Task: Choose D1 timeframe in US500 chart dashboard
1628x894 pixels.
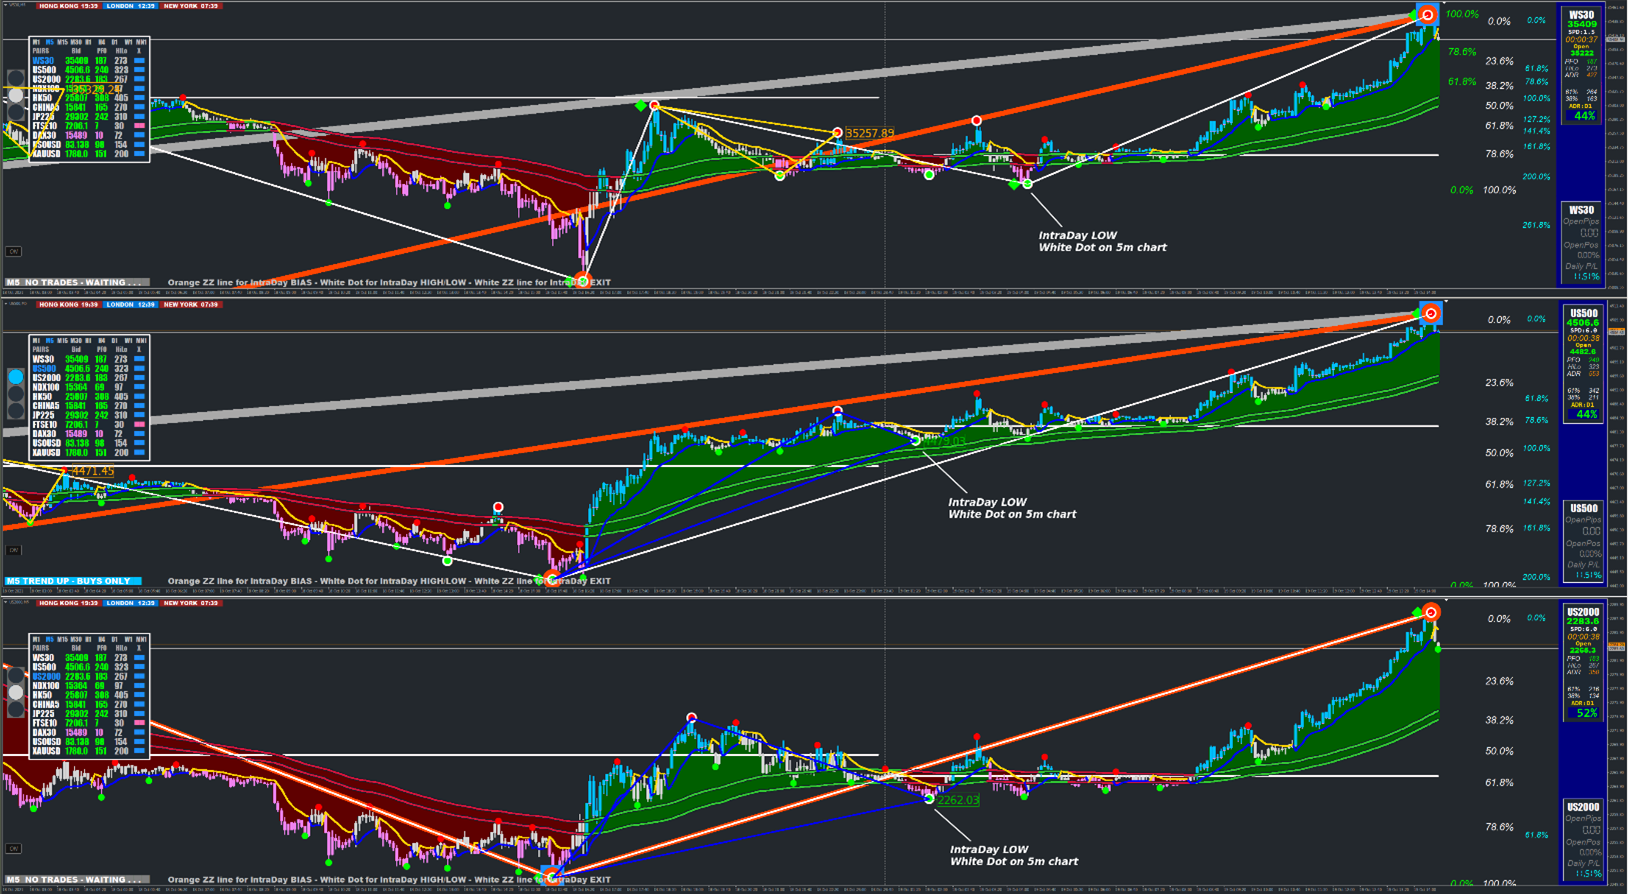Action: coord(115,341)
